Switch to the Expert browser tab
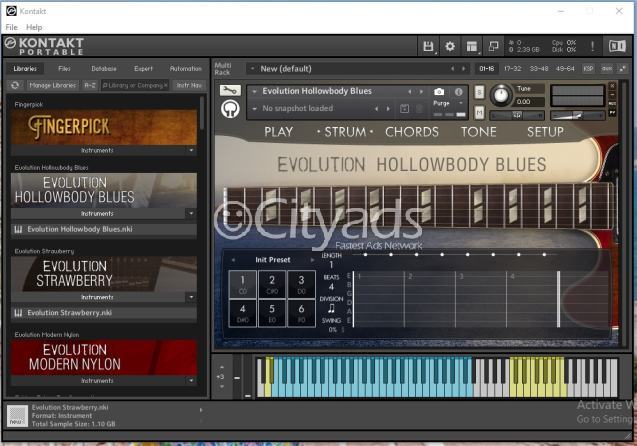 click(143, 69)
